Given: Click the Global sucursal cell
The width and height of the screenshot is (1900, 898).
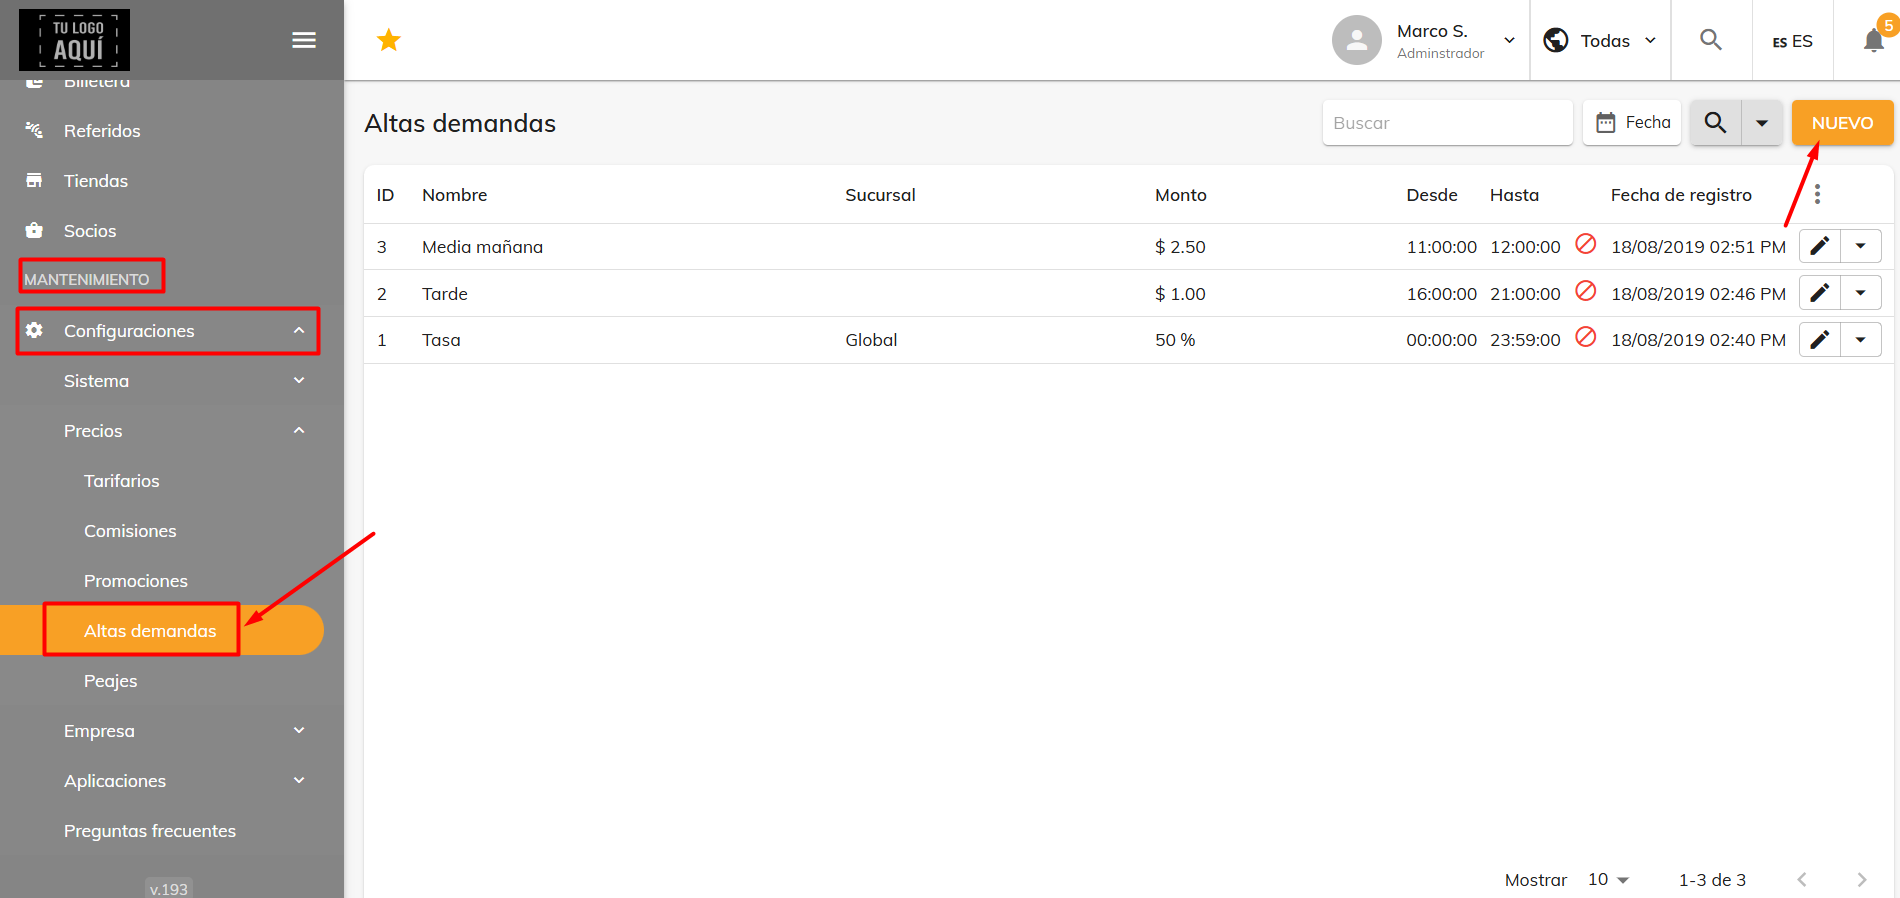Looking at the screenshot, I should 871,340.
